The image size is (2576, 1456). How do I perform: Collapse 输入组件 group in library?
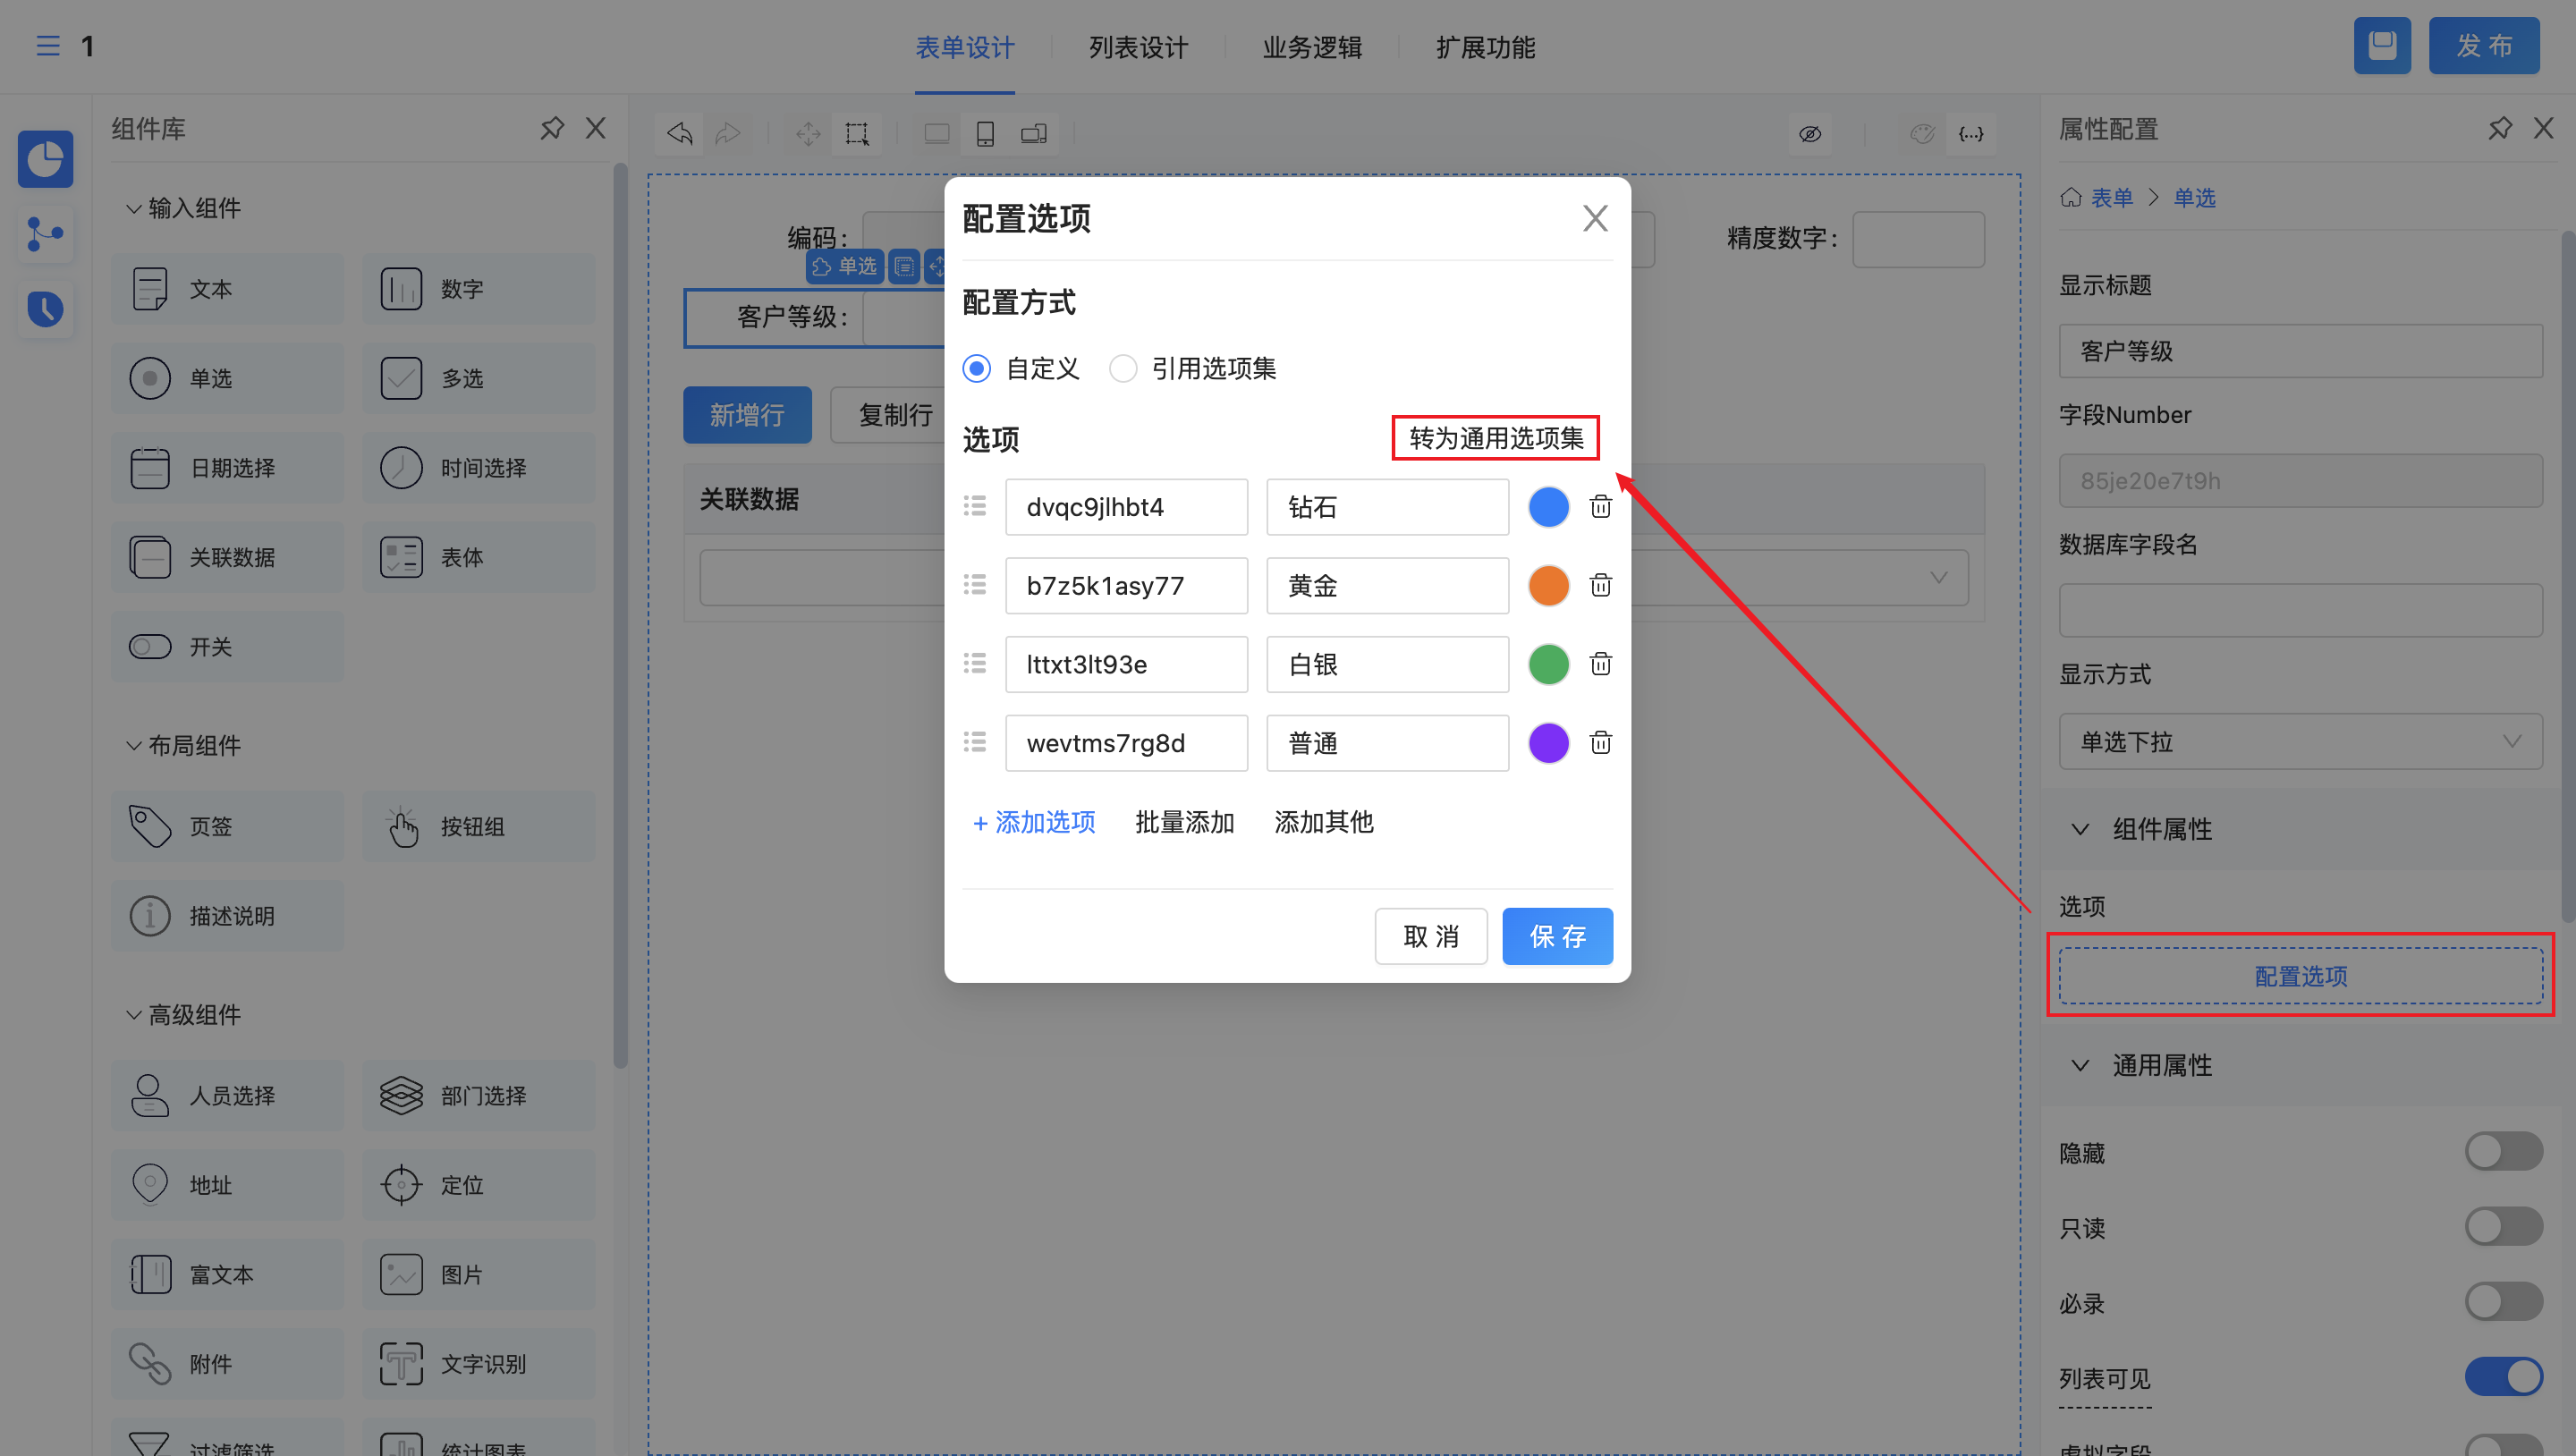(134, 208)
